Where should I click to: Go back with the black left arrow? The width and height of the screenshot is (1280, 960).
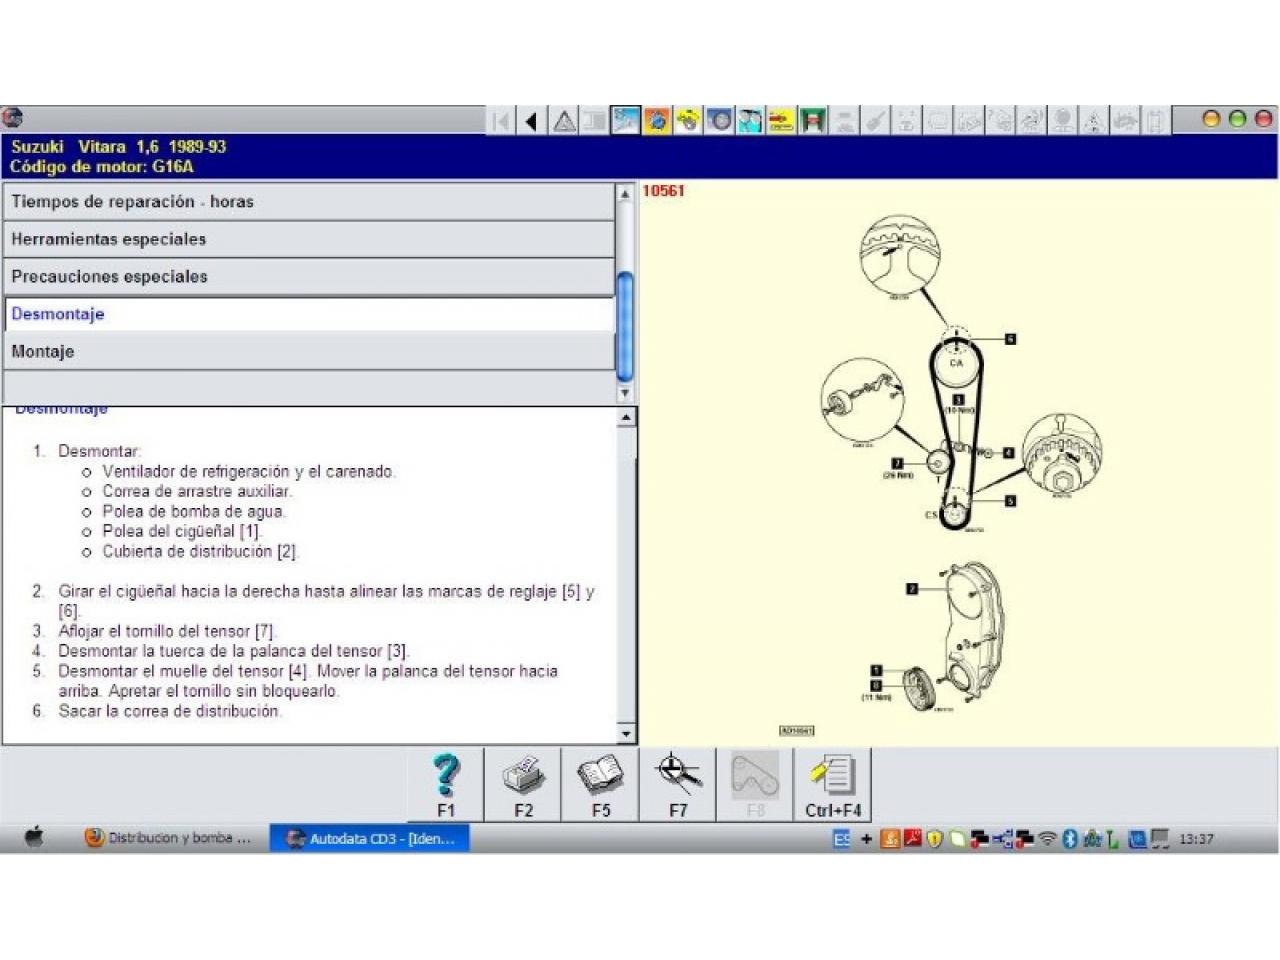[x=532, y=121]
